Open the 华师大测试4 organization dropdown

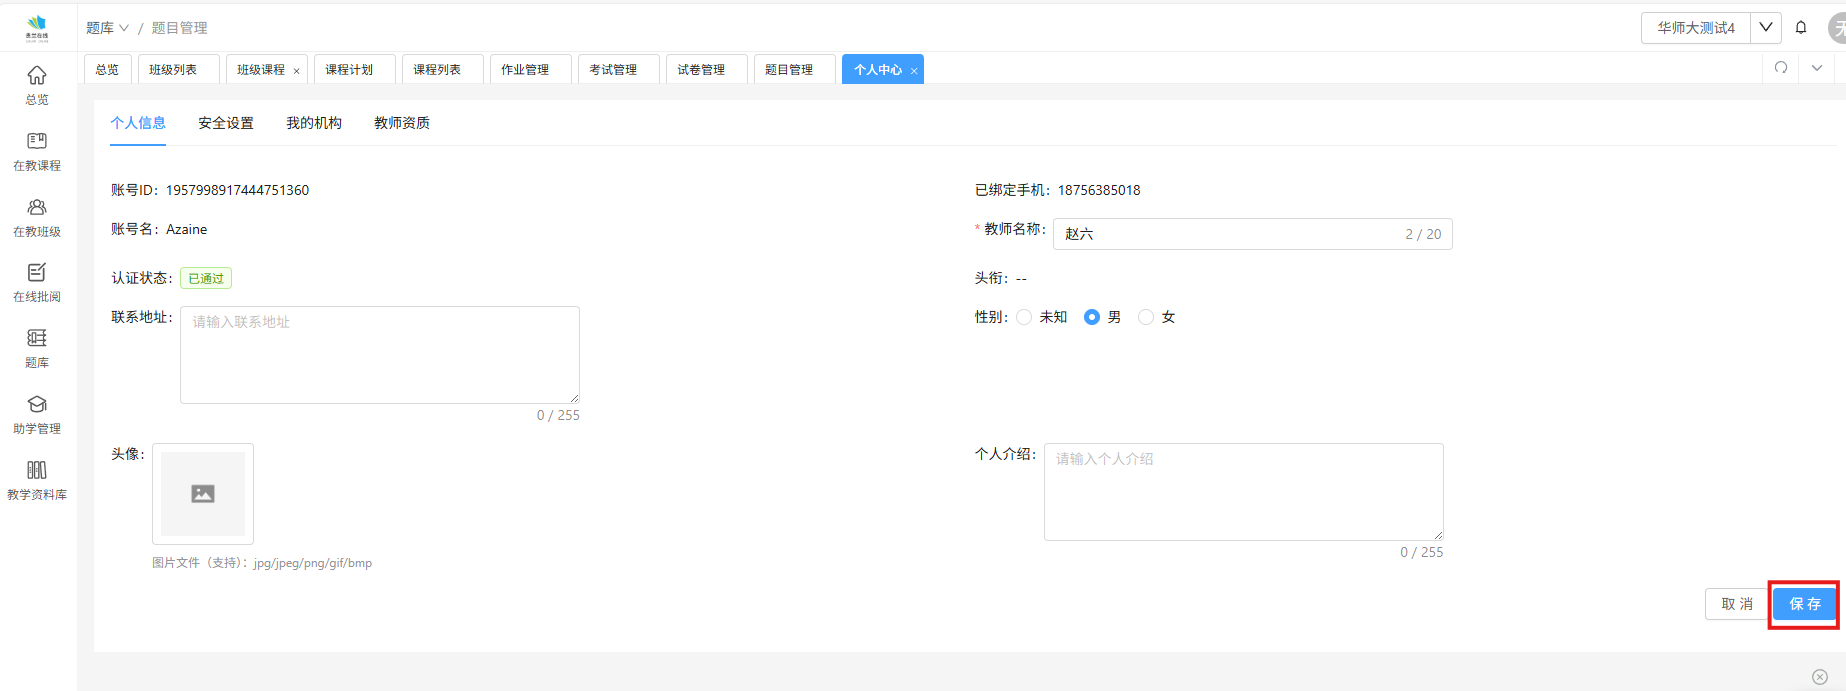(x=1710, y=28)
